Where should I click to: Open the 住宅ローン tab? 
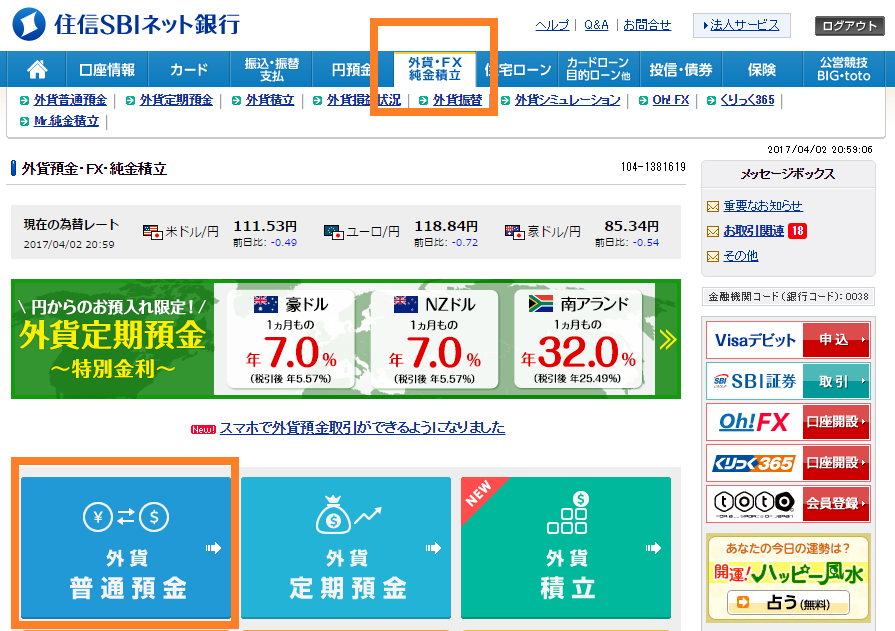pos(517,70)
